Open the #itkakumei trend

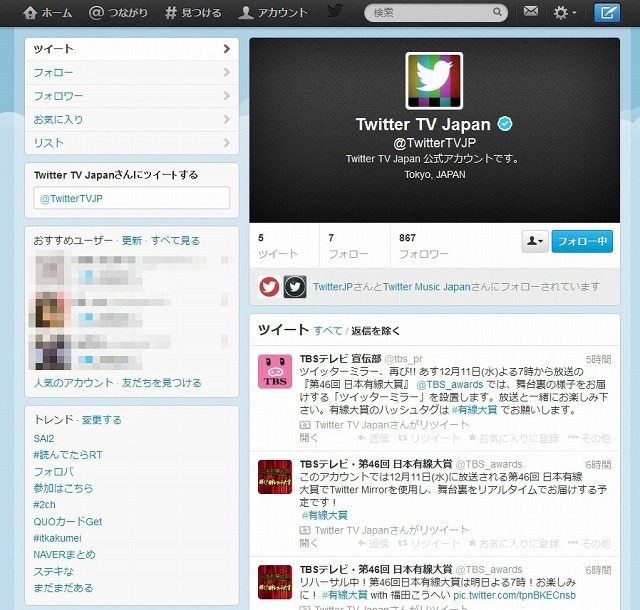tap(58, 538)
